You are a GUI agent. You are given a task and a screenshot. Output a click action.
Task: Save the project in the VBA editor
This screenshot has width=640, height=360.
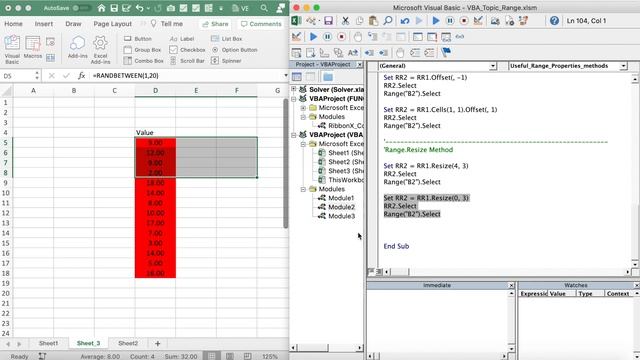[329, 21]
